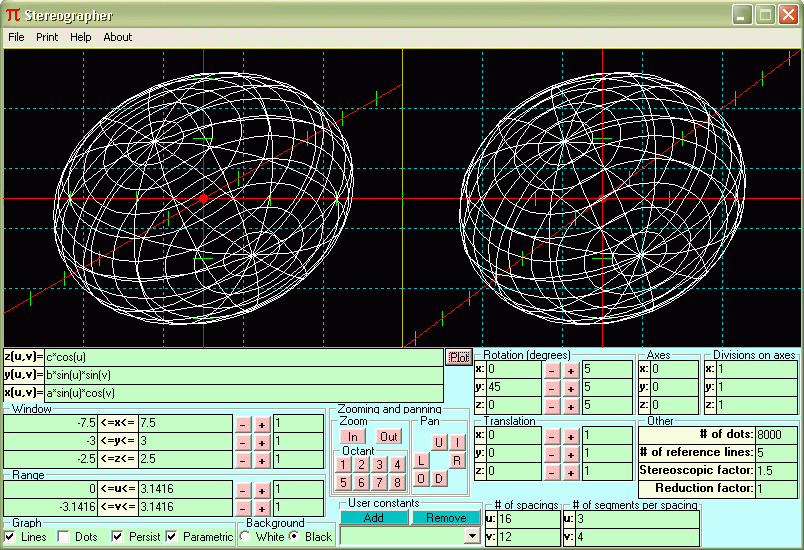Pan up with the U button

click(x=438, y=442)
